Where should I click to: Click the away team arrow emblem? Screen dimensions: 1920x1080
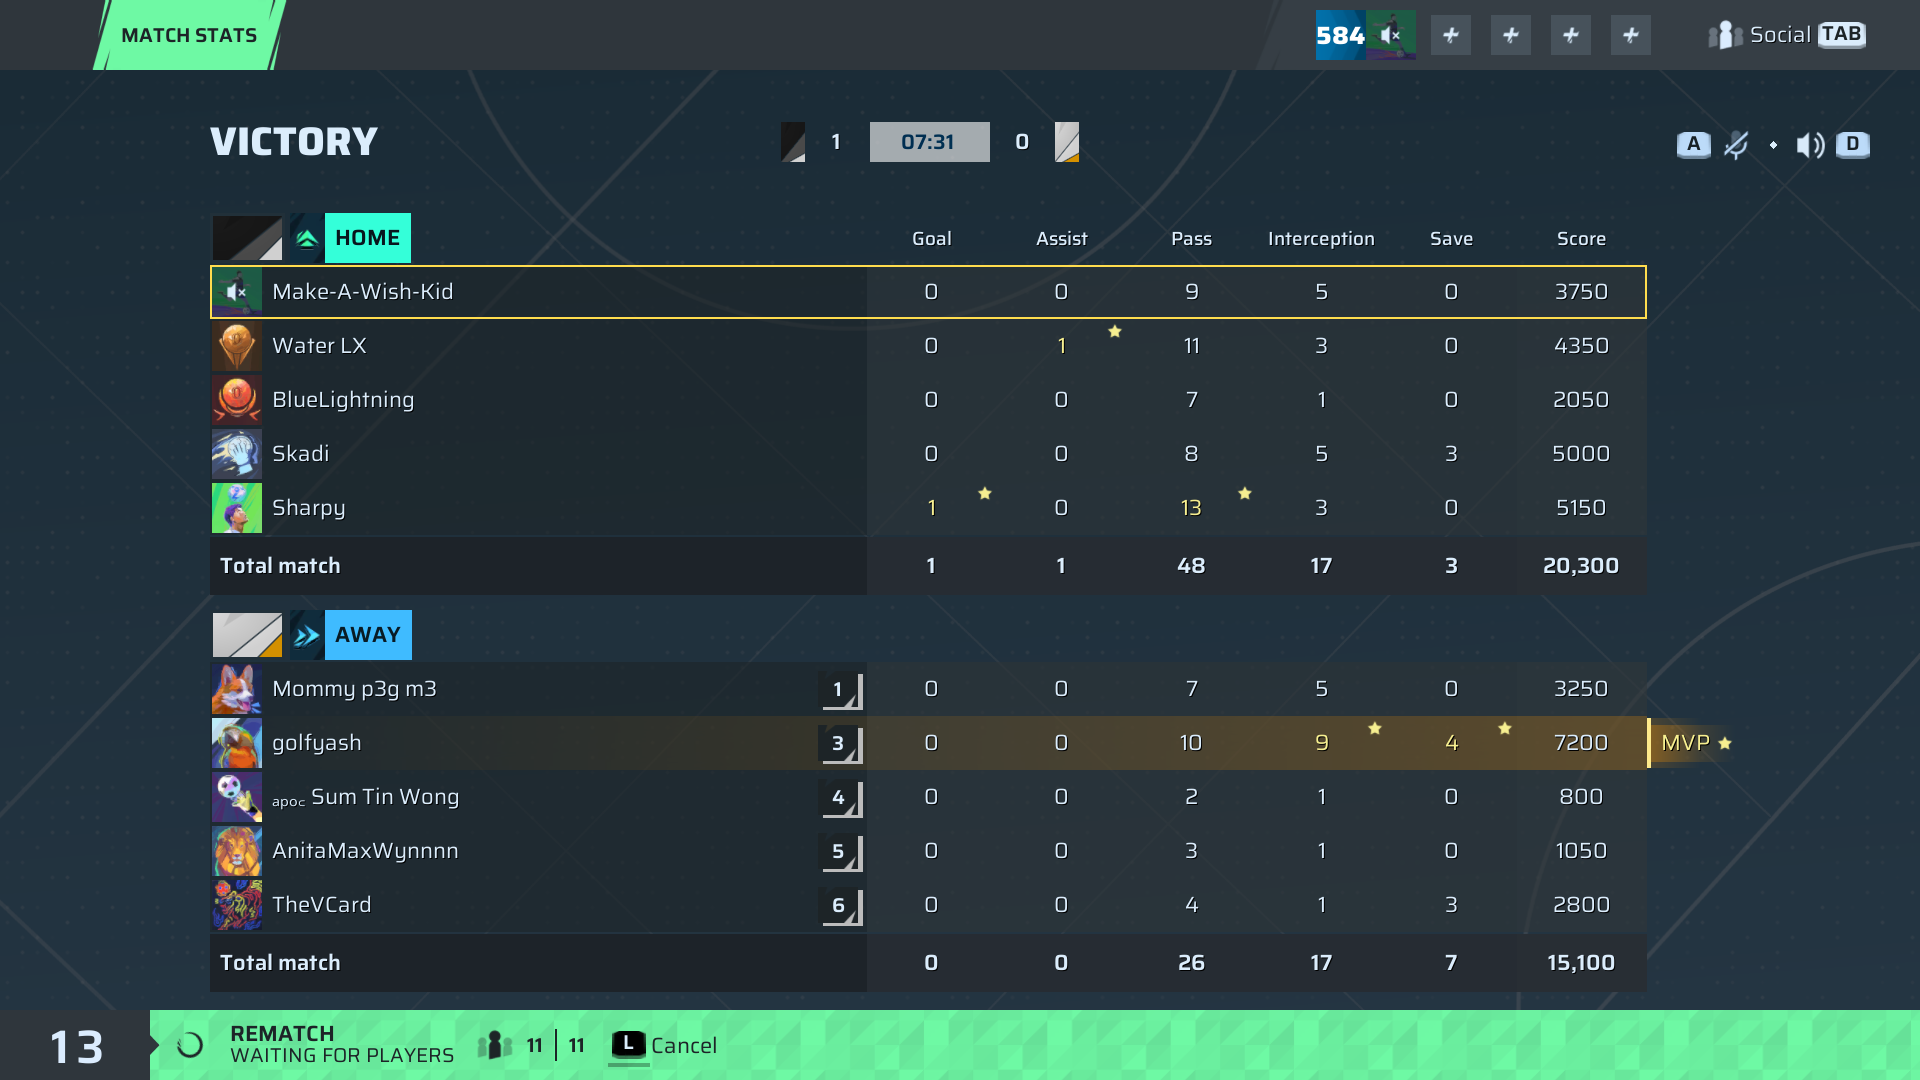click(307, 635)
